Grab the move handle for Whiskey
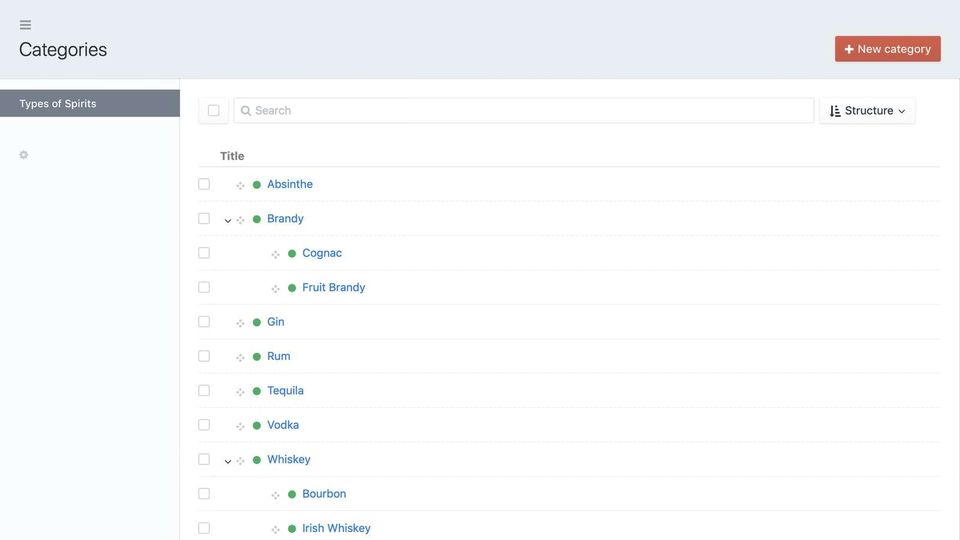This screenshot has height=540, width=960. click(240, 460)
